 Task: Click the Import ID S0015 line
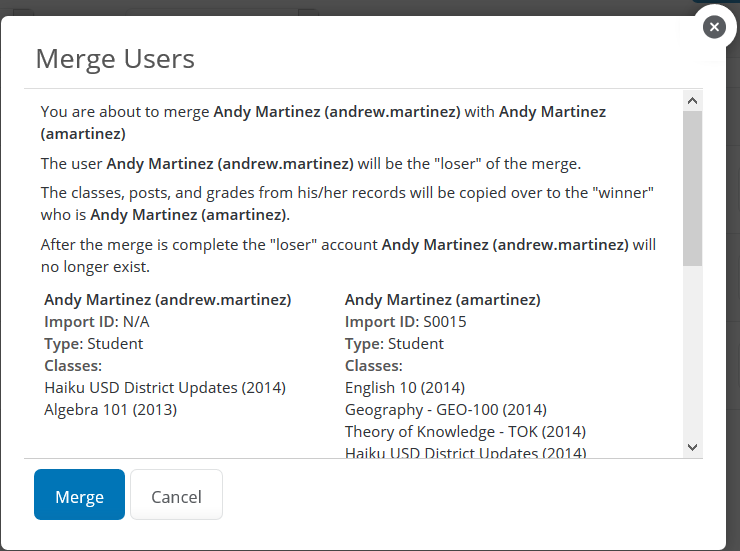coord(405,321)
